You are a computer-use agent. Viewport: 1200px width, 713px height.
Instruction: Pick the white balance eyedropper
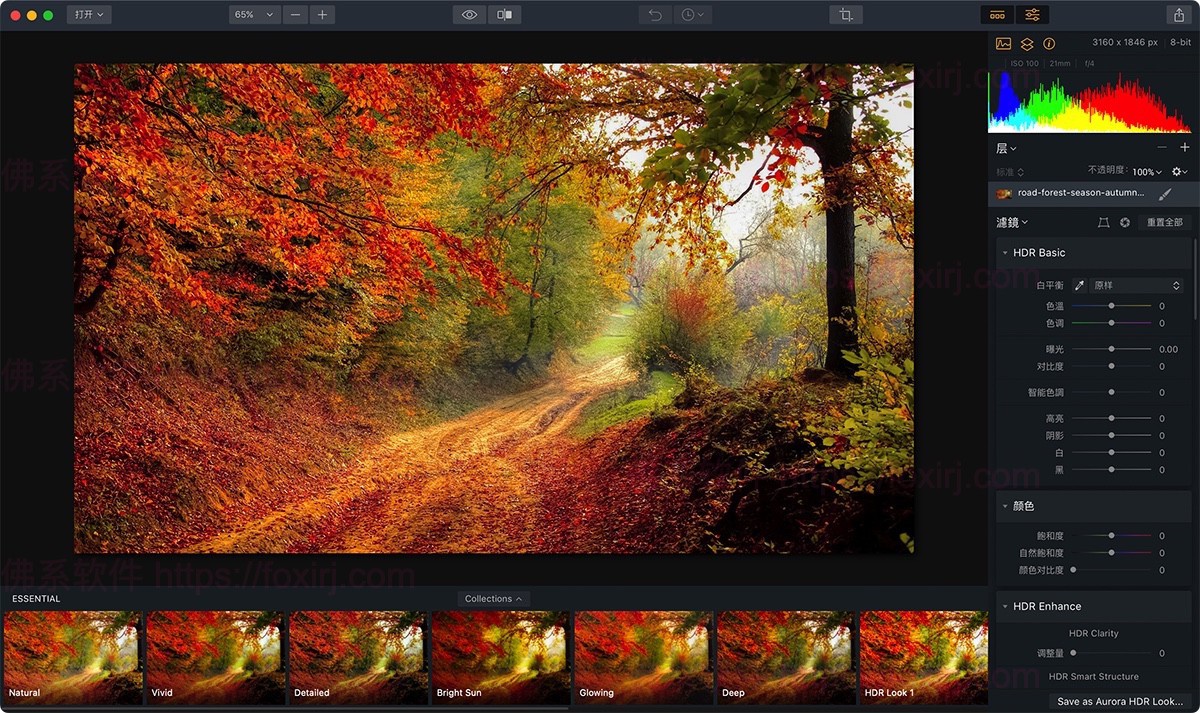coord(1079,286)
